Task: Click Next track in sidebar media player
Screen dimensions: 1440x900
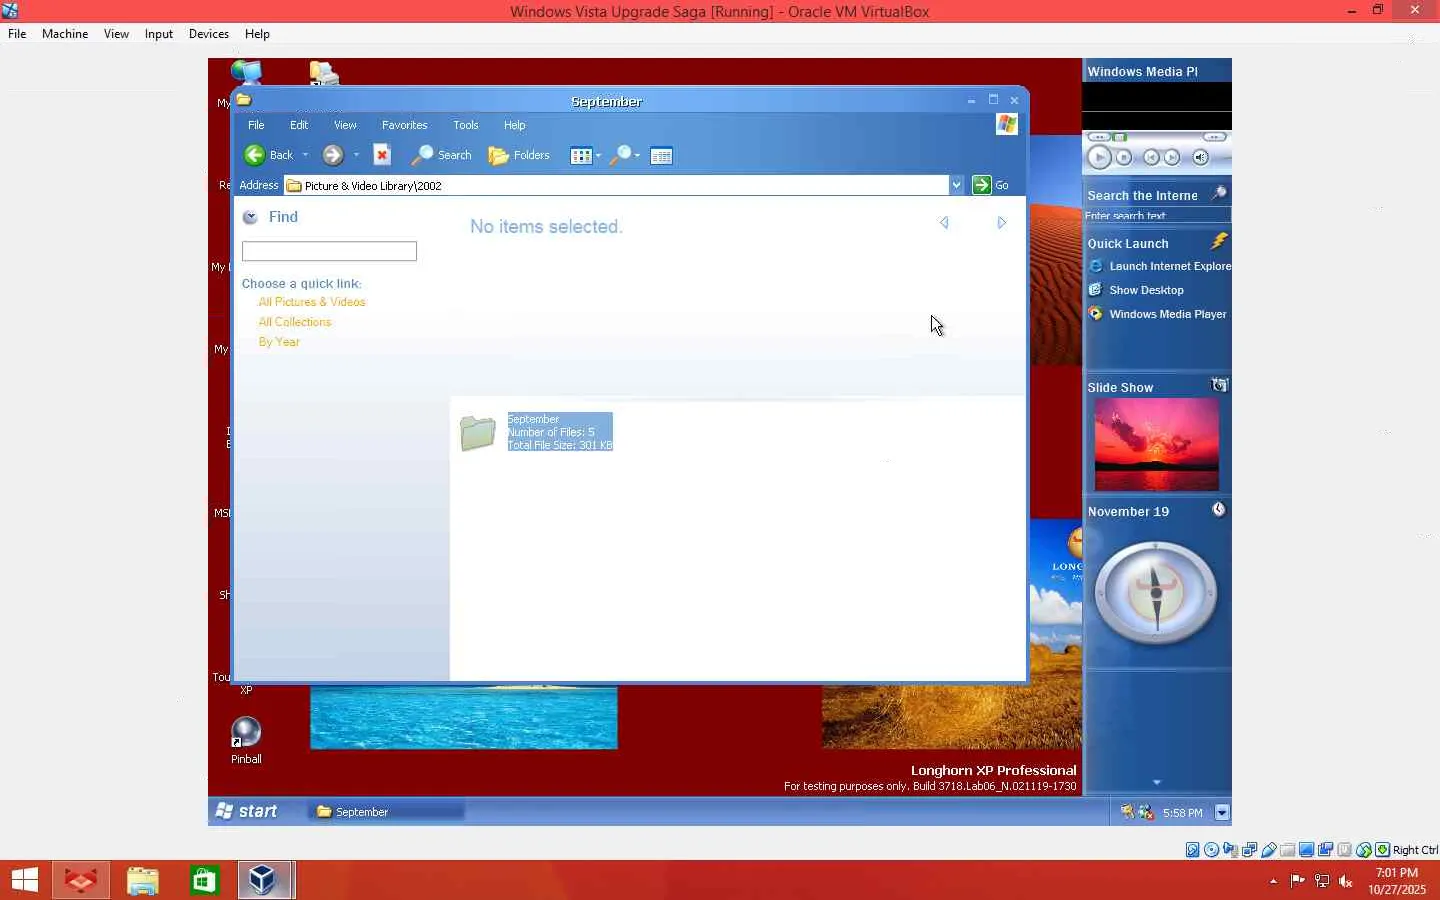Action: point(1172,157)
